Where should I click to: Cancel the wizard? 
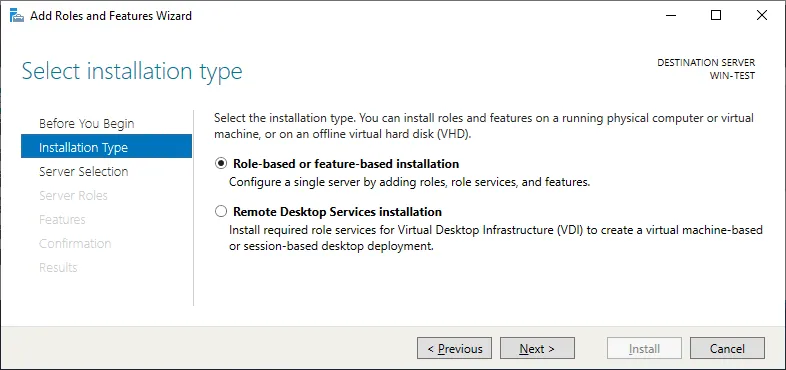click(727, 348)
